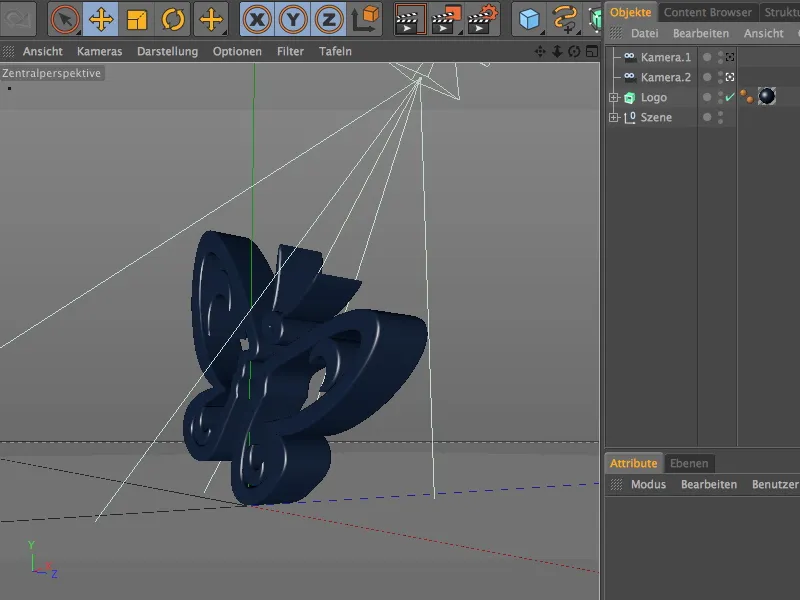The width and height of the screenshot is (800, 600).
Task: Expand the Szene object hierarchy
Action: point(614,117)
